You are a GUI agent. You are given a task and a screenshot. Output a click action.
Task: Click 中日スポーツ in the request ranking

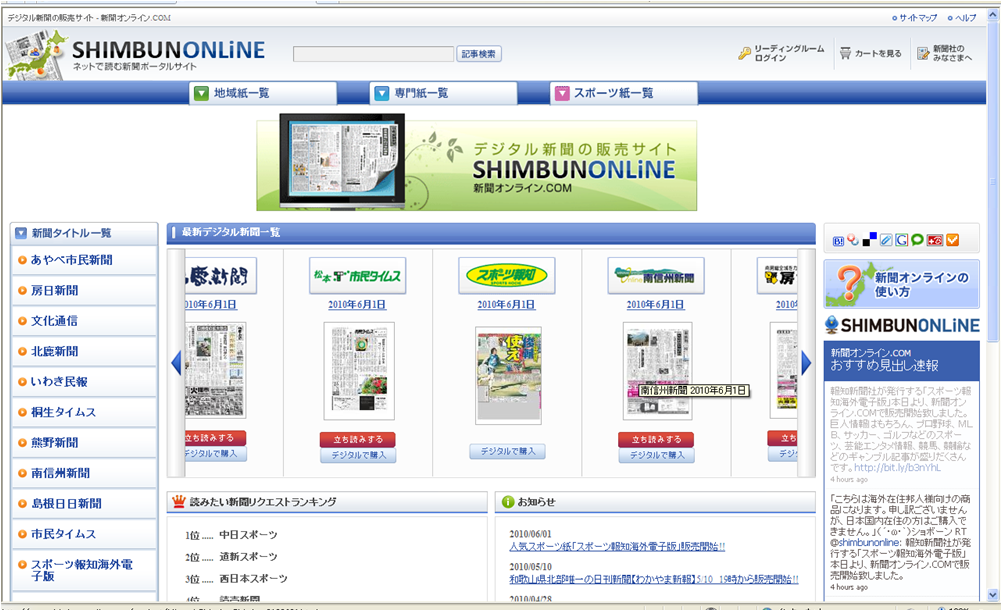(x=248, y=535)
